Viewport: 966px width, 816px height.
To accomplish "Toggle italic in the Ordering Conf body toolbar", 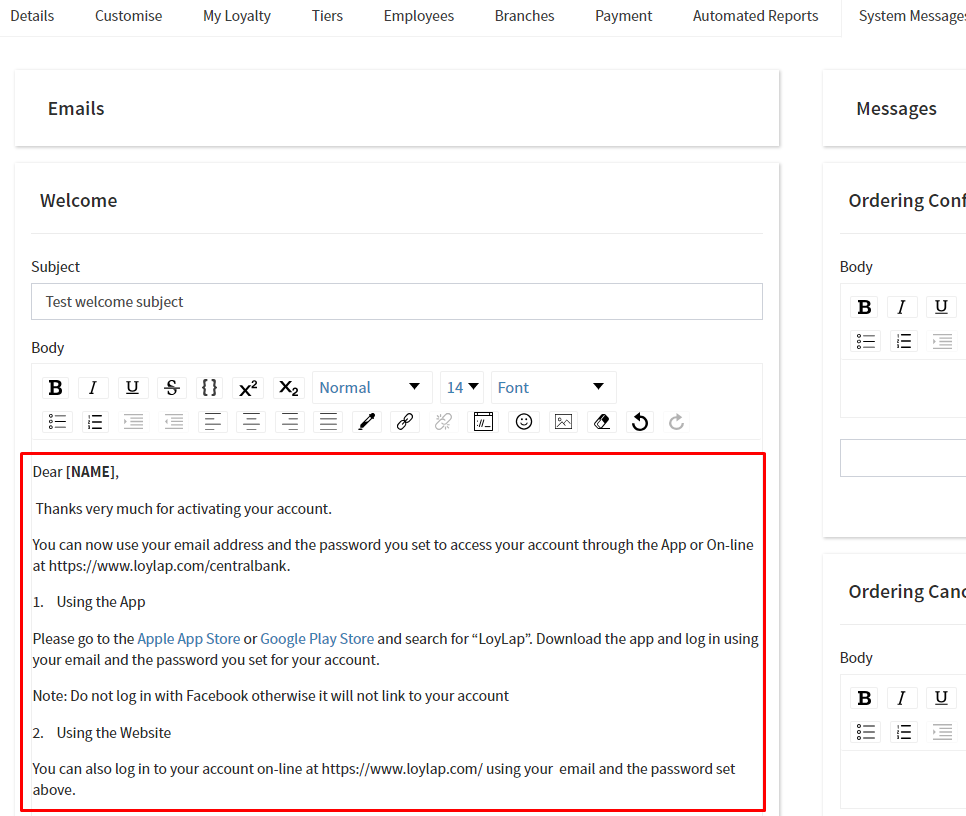I will tap(902, 307).
